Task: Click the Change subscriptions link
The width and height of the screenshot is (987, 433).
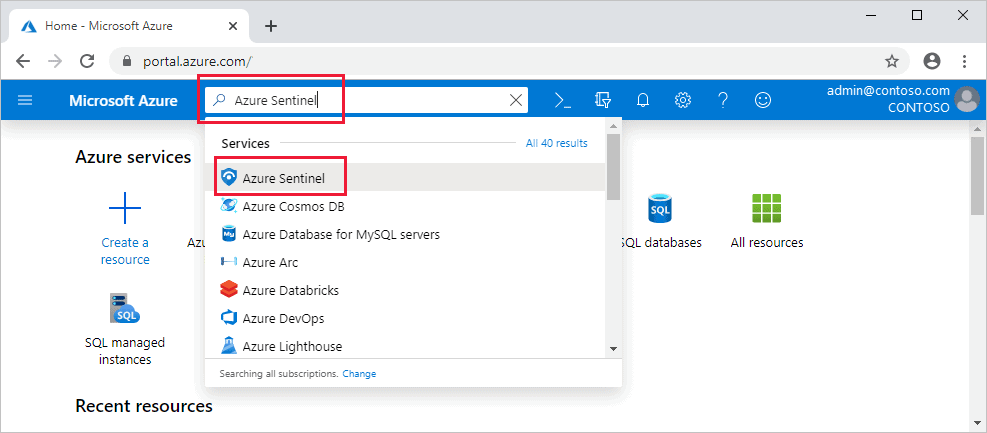Action: (359, 374)
